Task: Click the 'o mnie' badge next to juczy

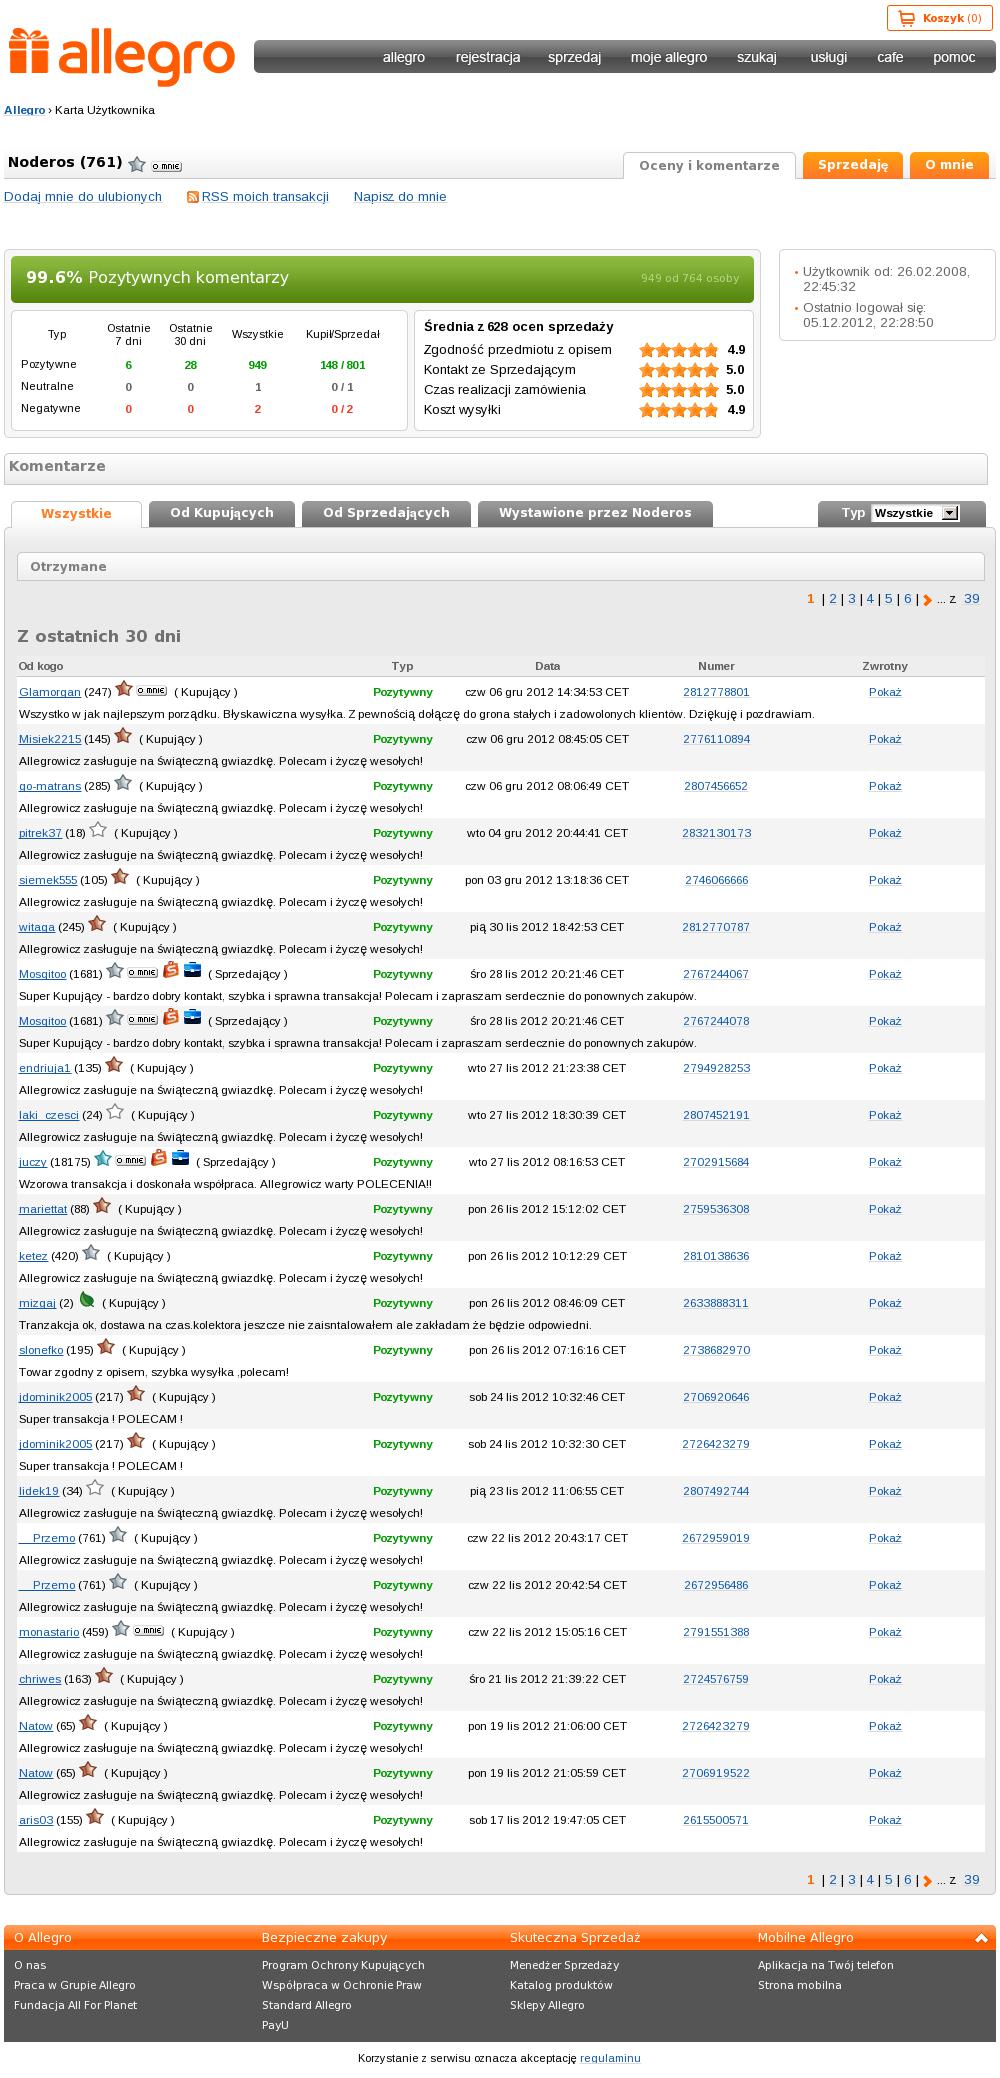Action: [x=130, y=1161]
